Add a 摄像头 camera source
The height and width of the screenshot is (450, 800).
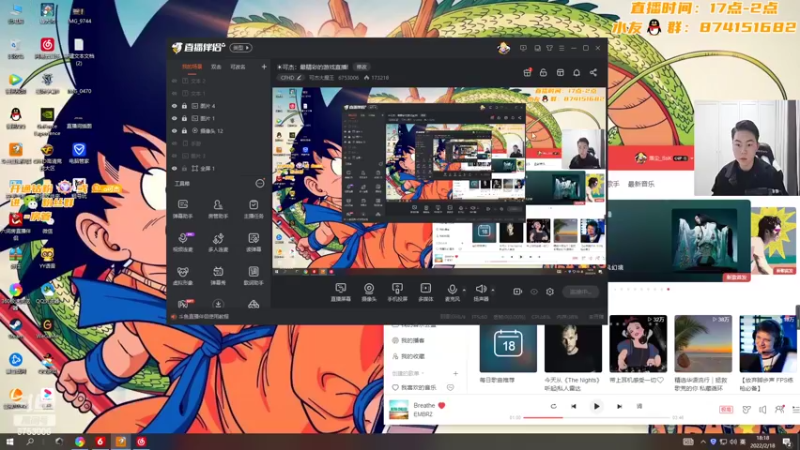point(369,292)
